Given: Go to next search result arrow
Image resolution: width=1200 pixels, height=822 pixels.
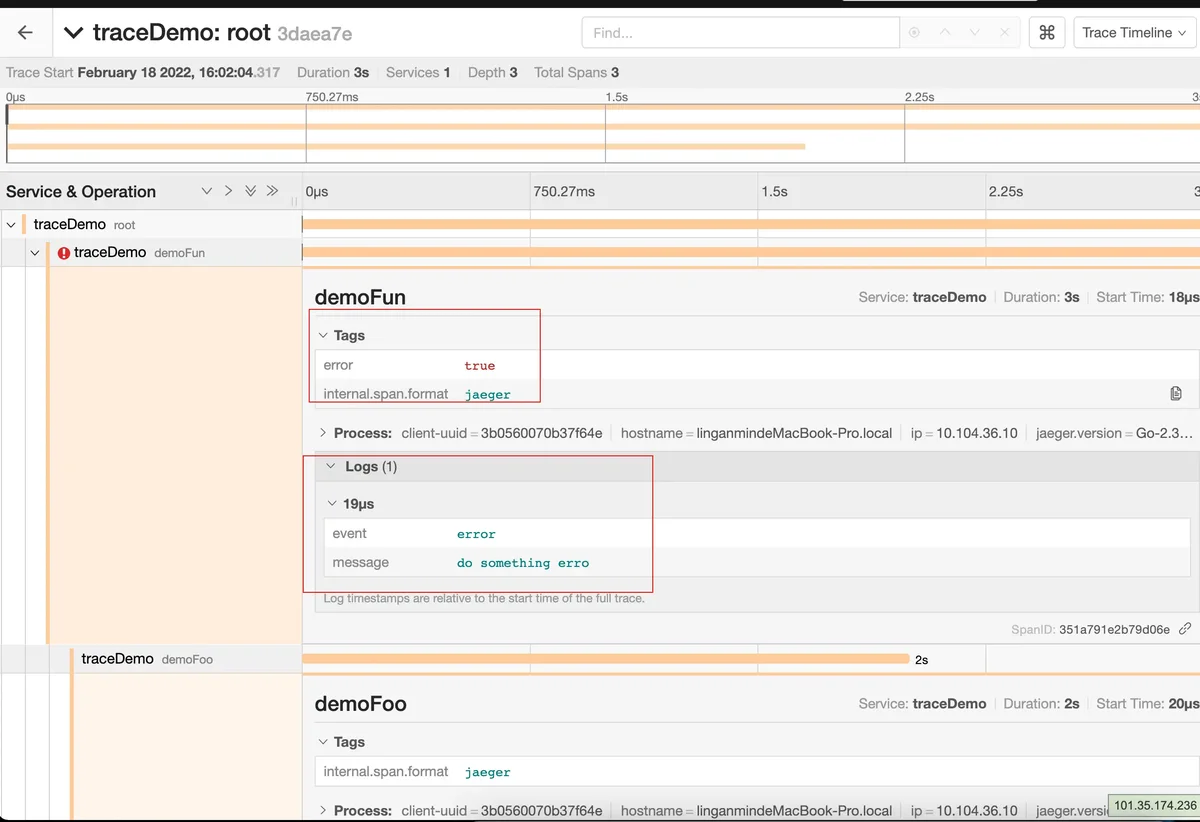Looking at the screenshot, I should point(975,33).
